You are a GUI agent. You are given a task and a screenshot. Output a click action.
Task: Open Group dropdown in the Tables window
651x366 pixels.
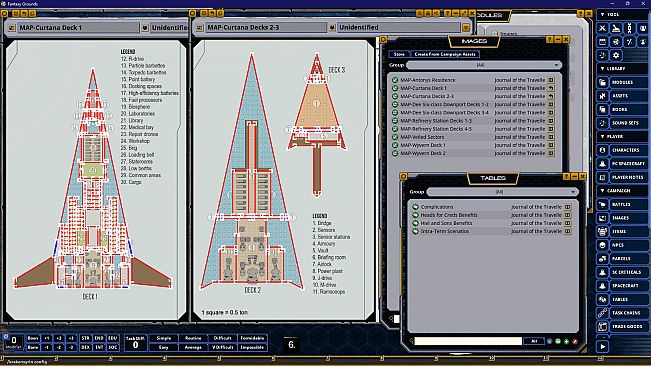[502, 192]
